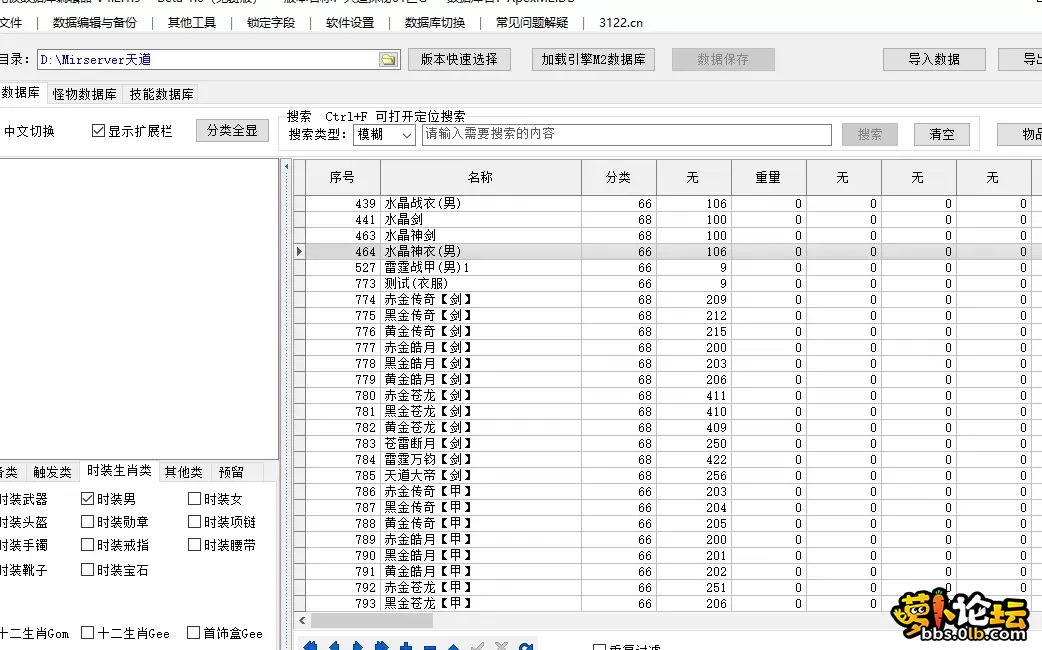The image size is (1042, 650).
Task: Click the horizontal scrollbar thumb below table
Action: point(371,620)
